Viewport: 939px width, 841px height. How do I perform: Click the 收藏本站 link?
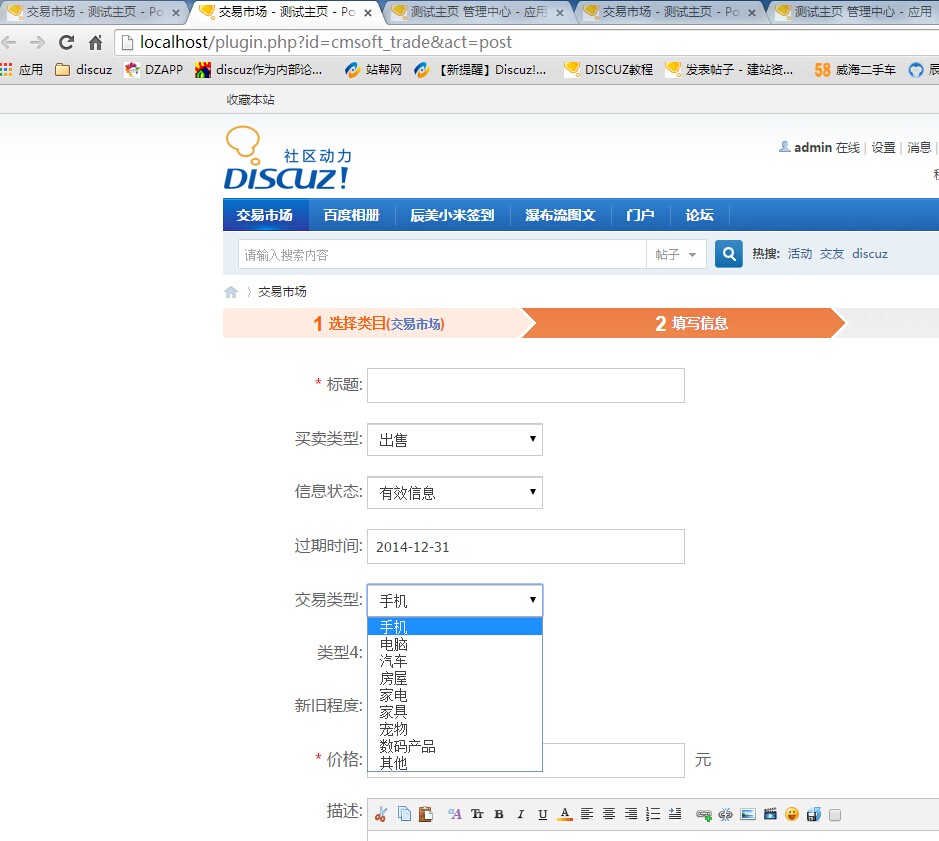coord(250,99)
